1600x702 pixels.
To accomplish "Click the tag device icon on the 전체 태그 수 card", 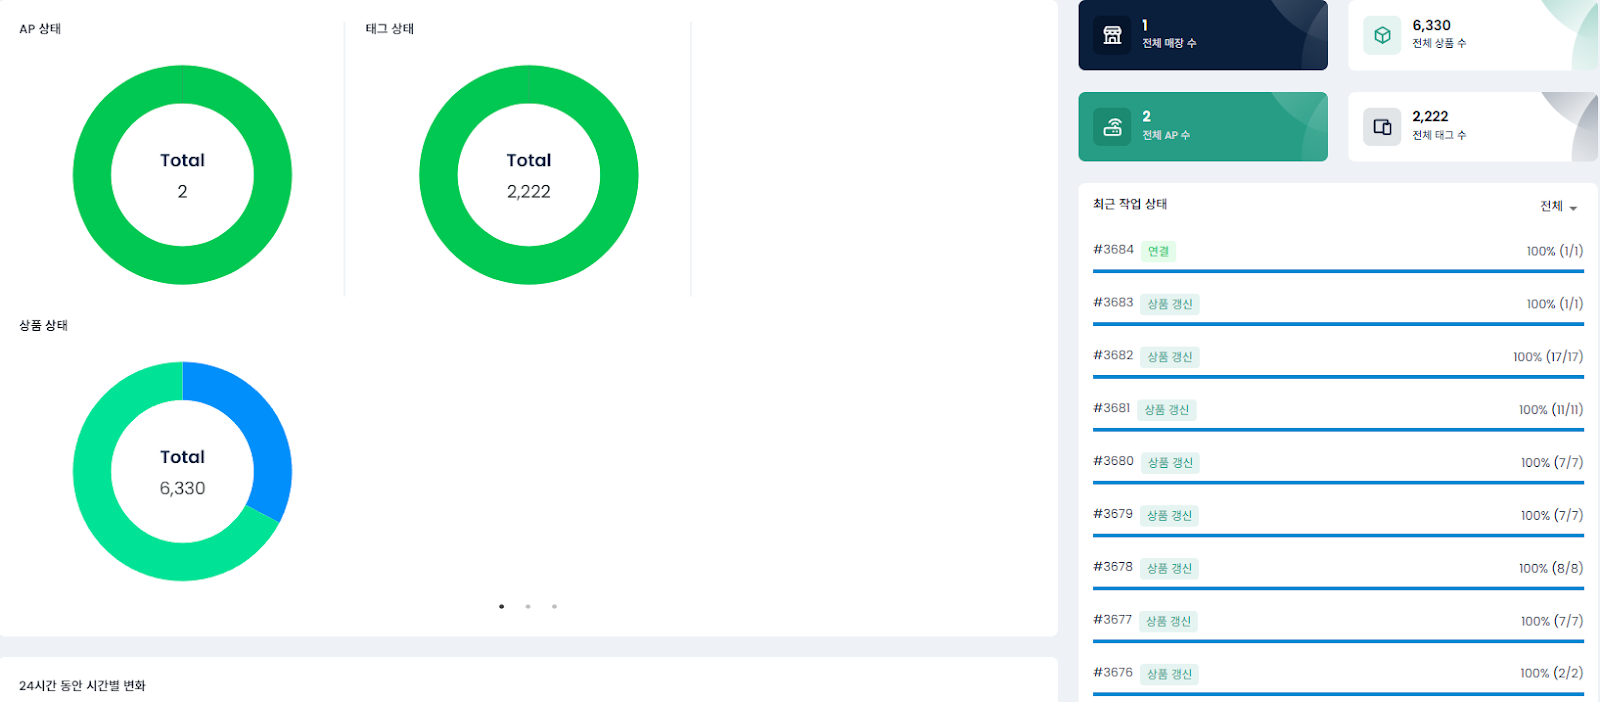I will point(1382,127).
